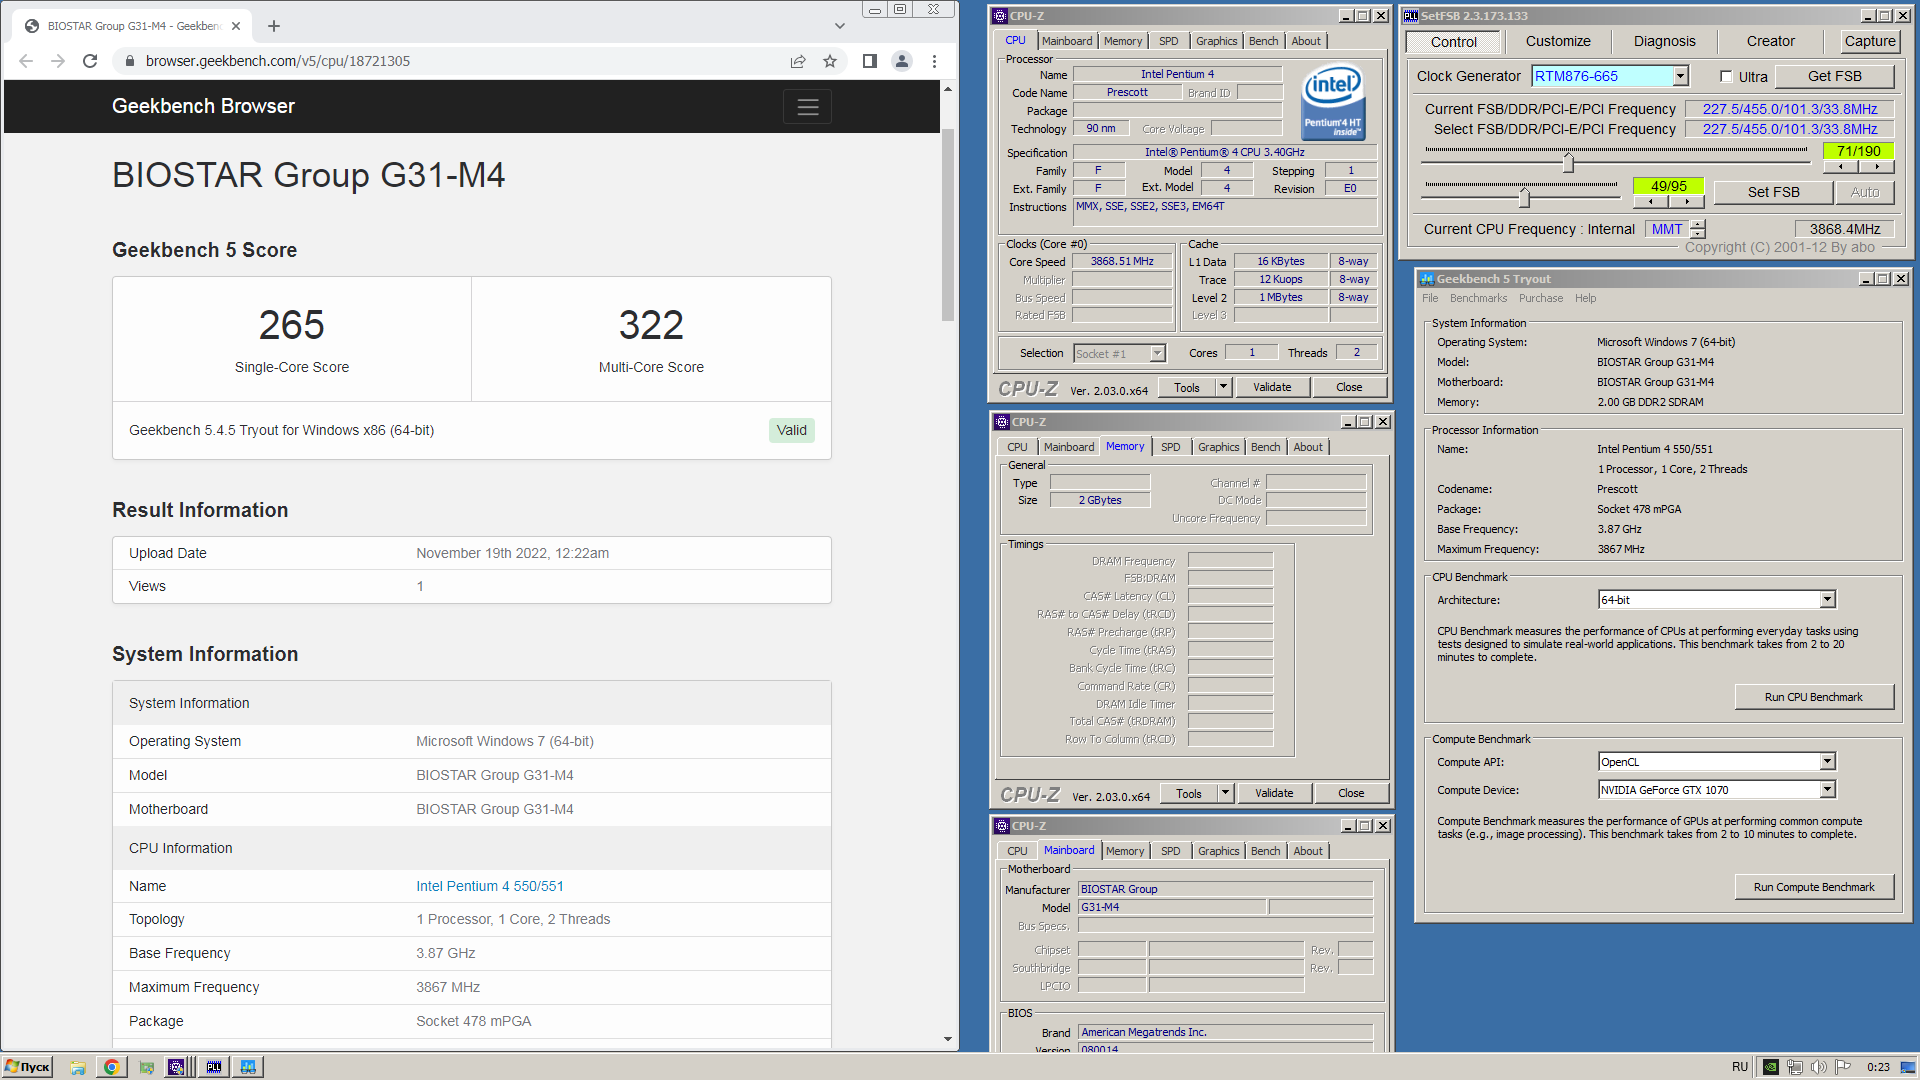Open NVIDIA tray icon

(x=1770, y=1067)
